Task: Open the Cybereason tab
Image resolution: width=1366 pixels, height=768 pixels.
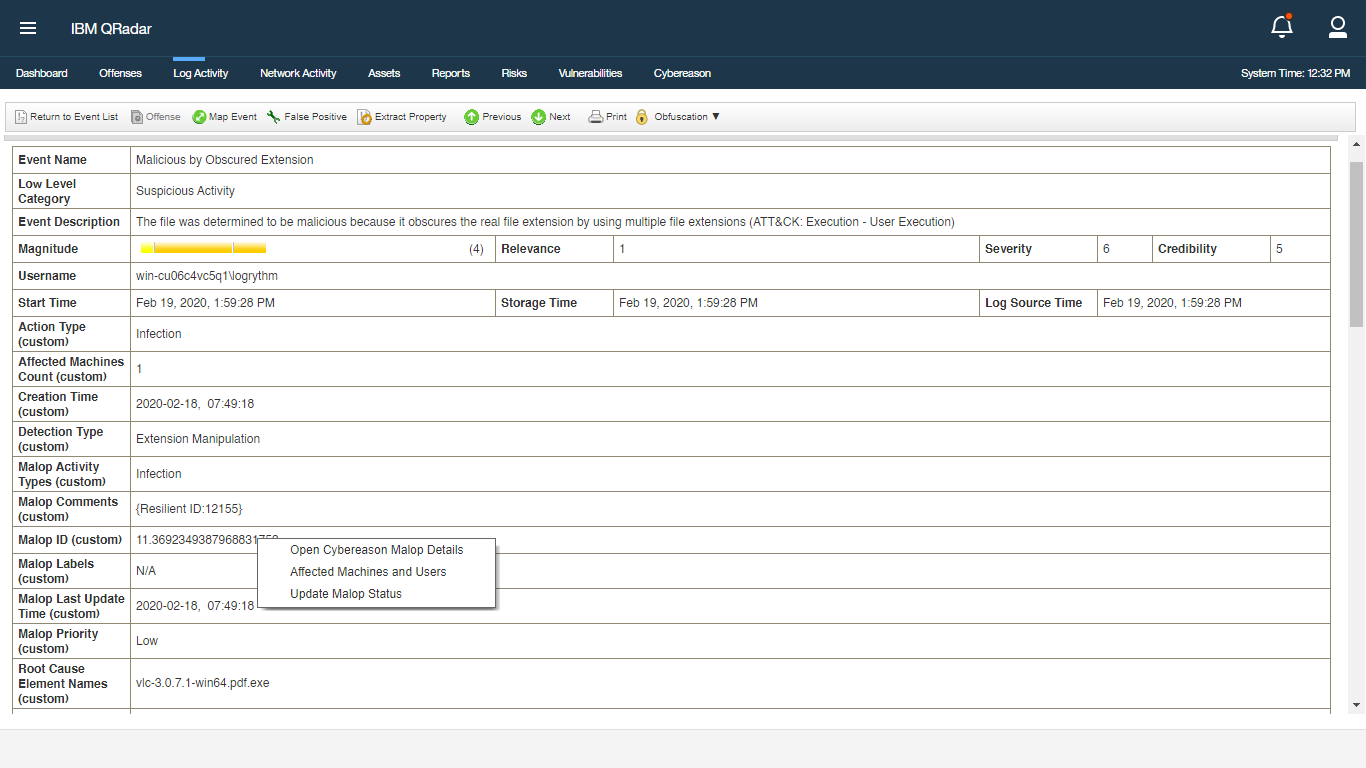Action: pos(682,73)
